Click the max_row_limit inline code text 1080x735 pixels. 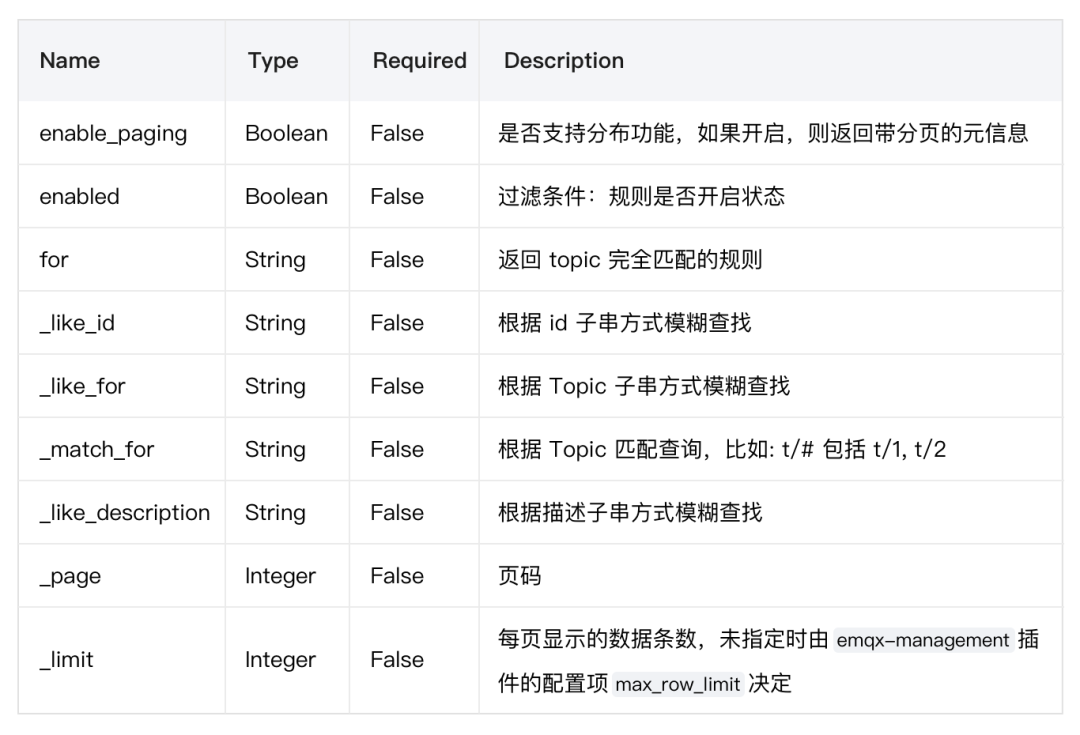click(678, 685)
